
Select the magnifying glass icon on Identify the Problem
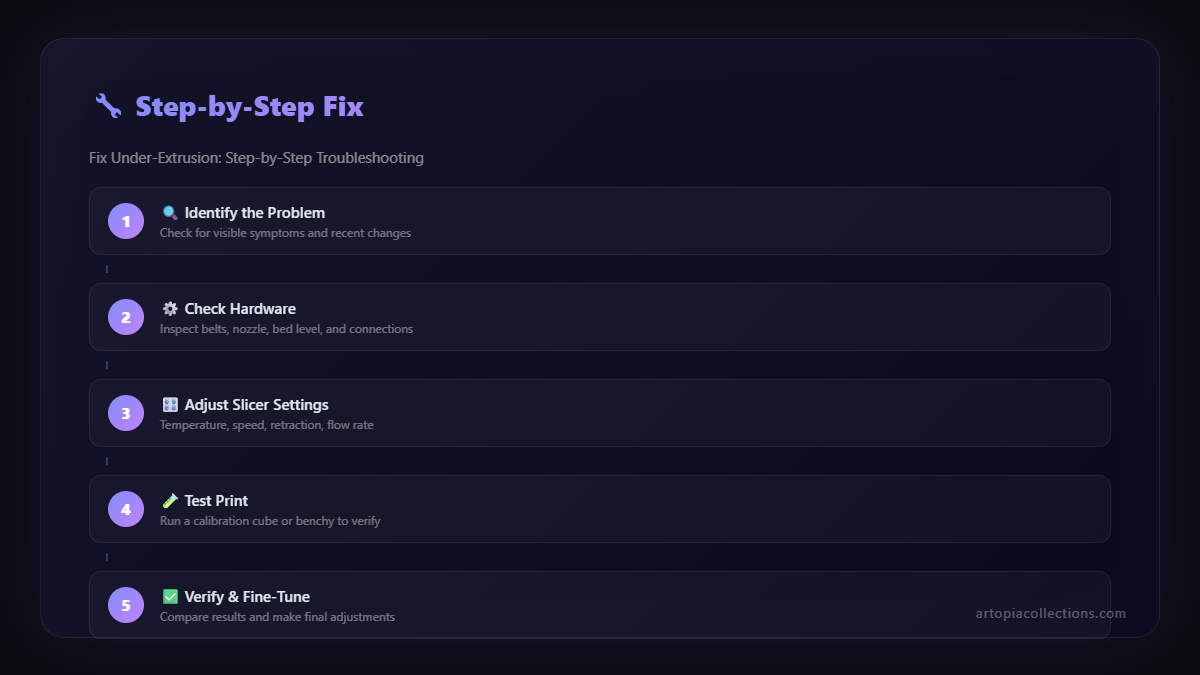pyautogui.click(x=169, y=212)
